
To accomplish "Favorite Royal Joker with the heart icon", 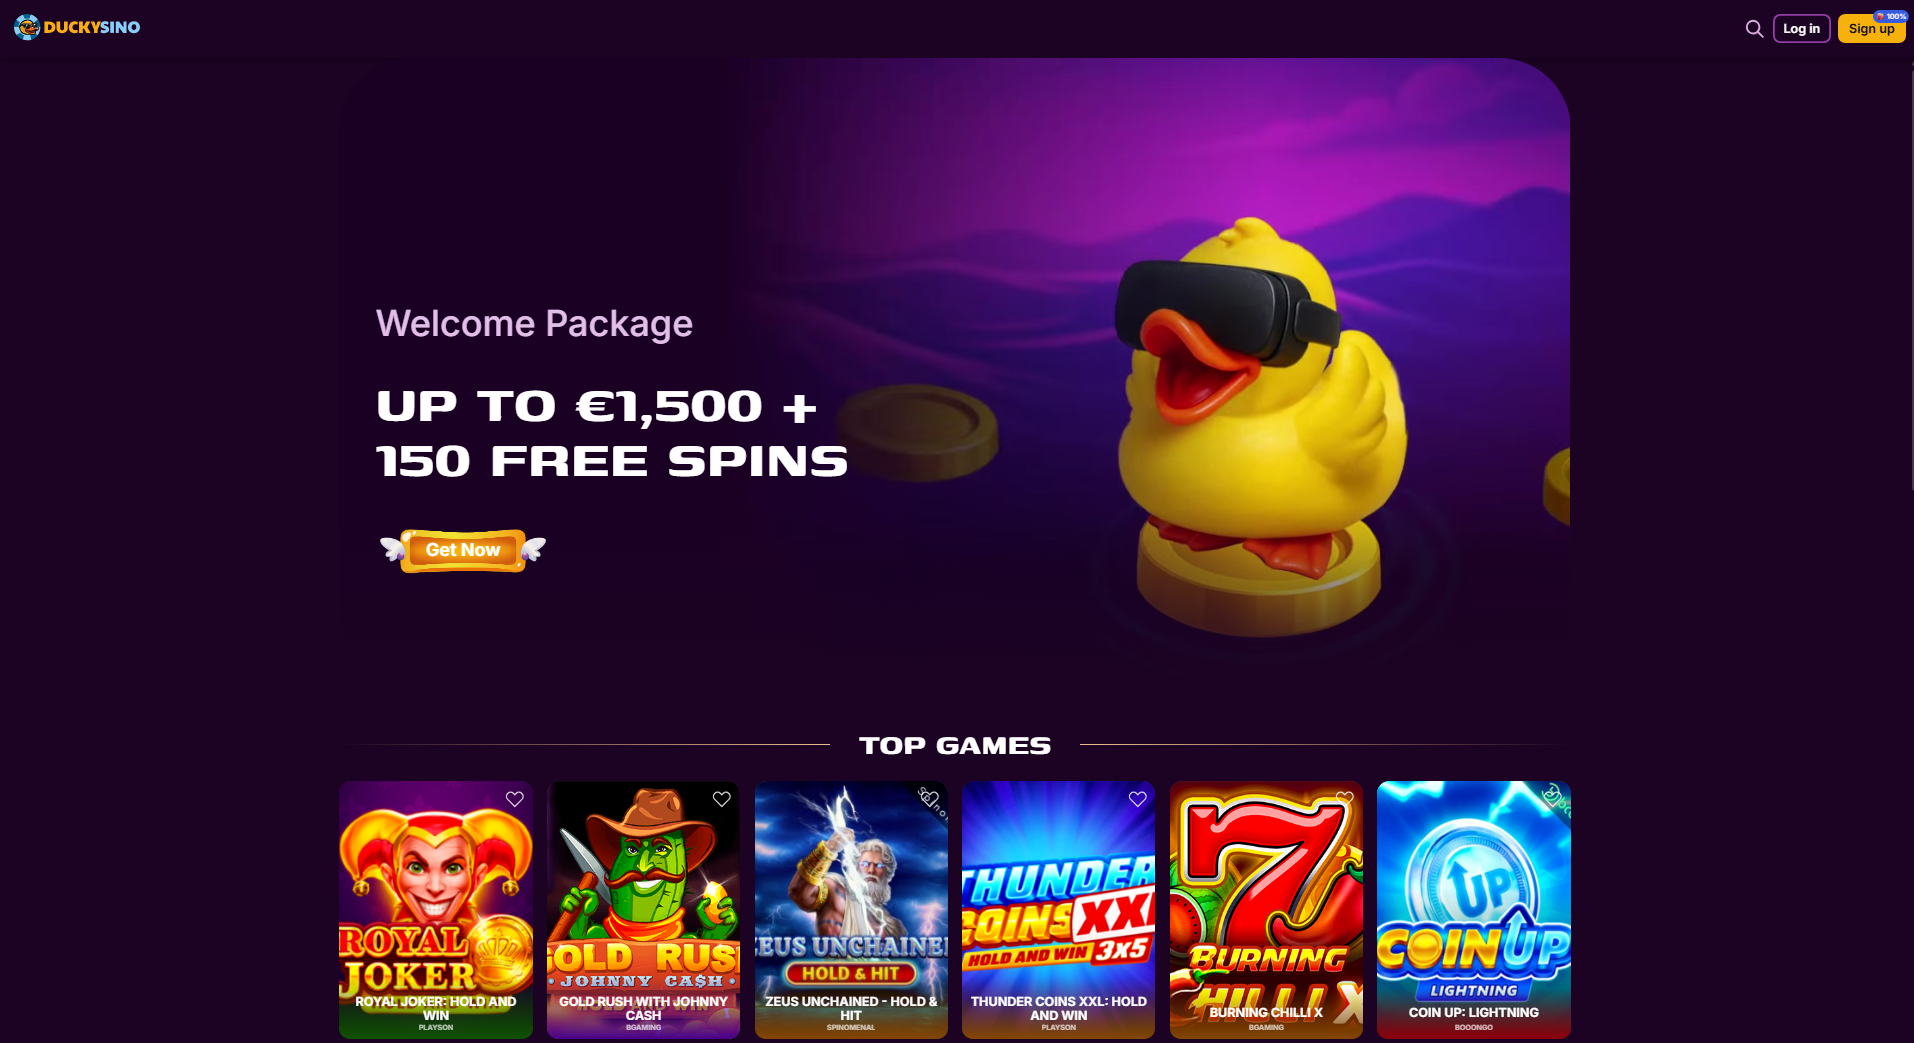I will pos(515,799).
